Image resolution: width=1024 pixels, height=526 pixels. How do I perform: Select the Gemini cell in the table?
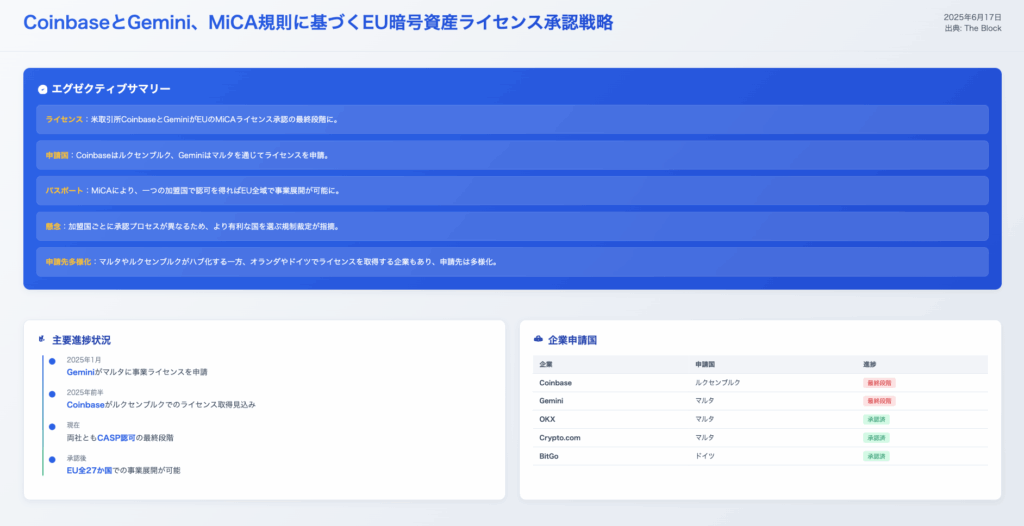(x=551, y=401)
